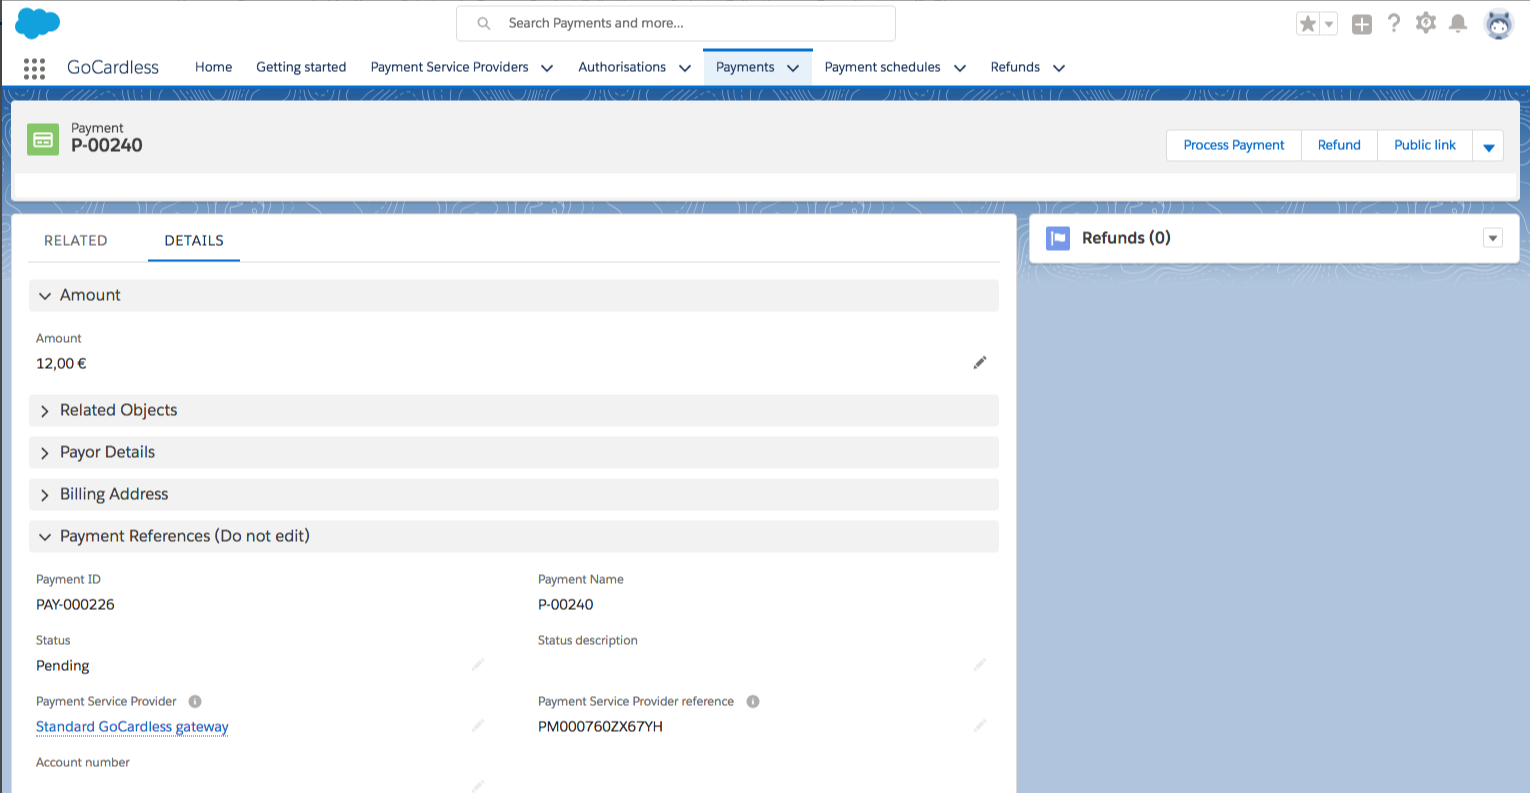The height and width of the screenshot is (793, 1530).
Task: Show more record actions dropdown
Action: [x=1488, y=146]
